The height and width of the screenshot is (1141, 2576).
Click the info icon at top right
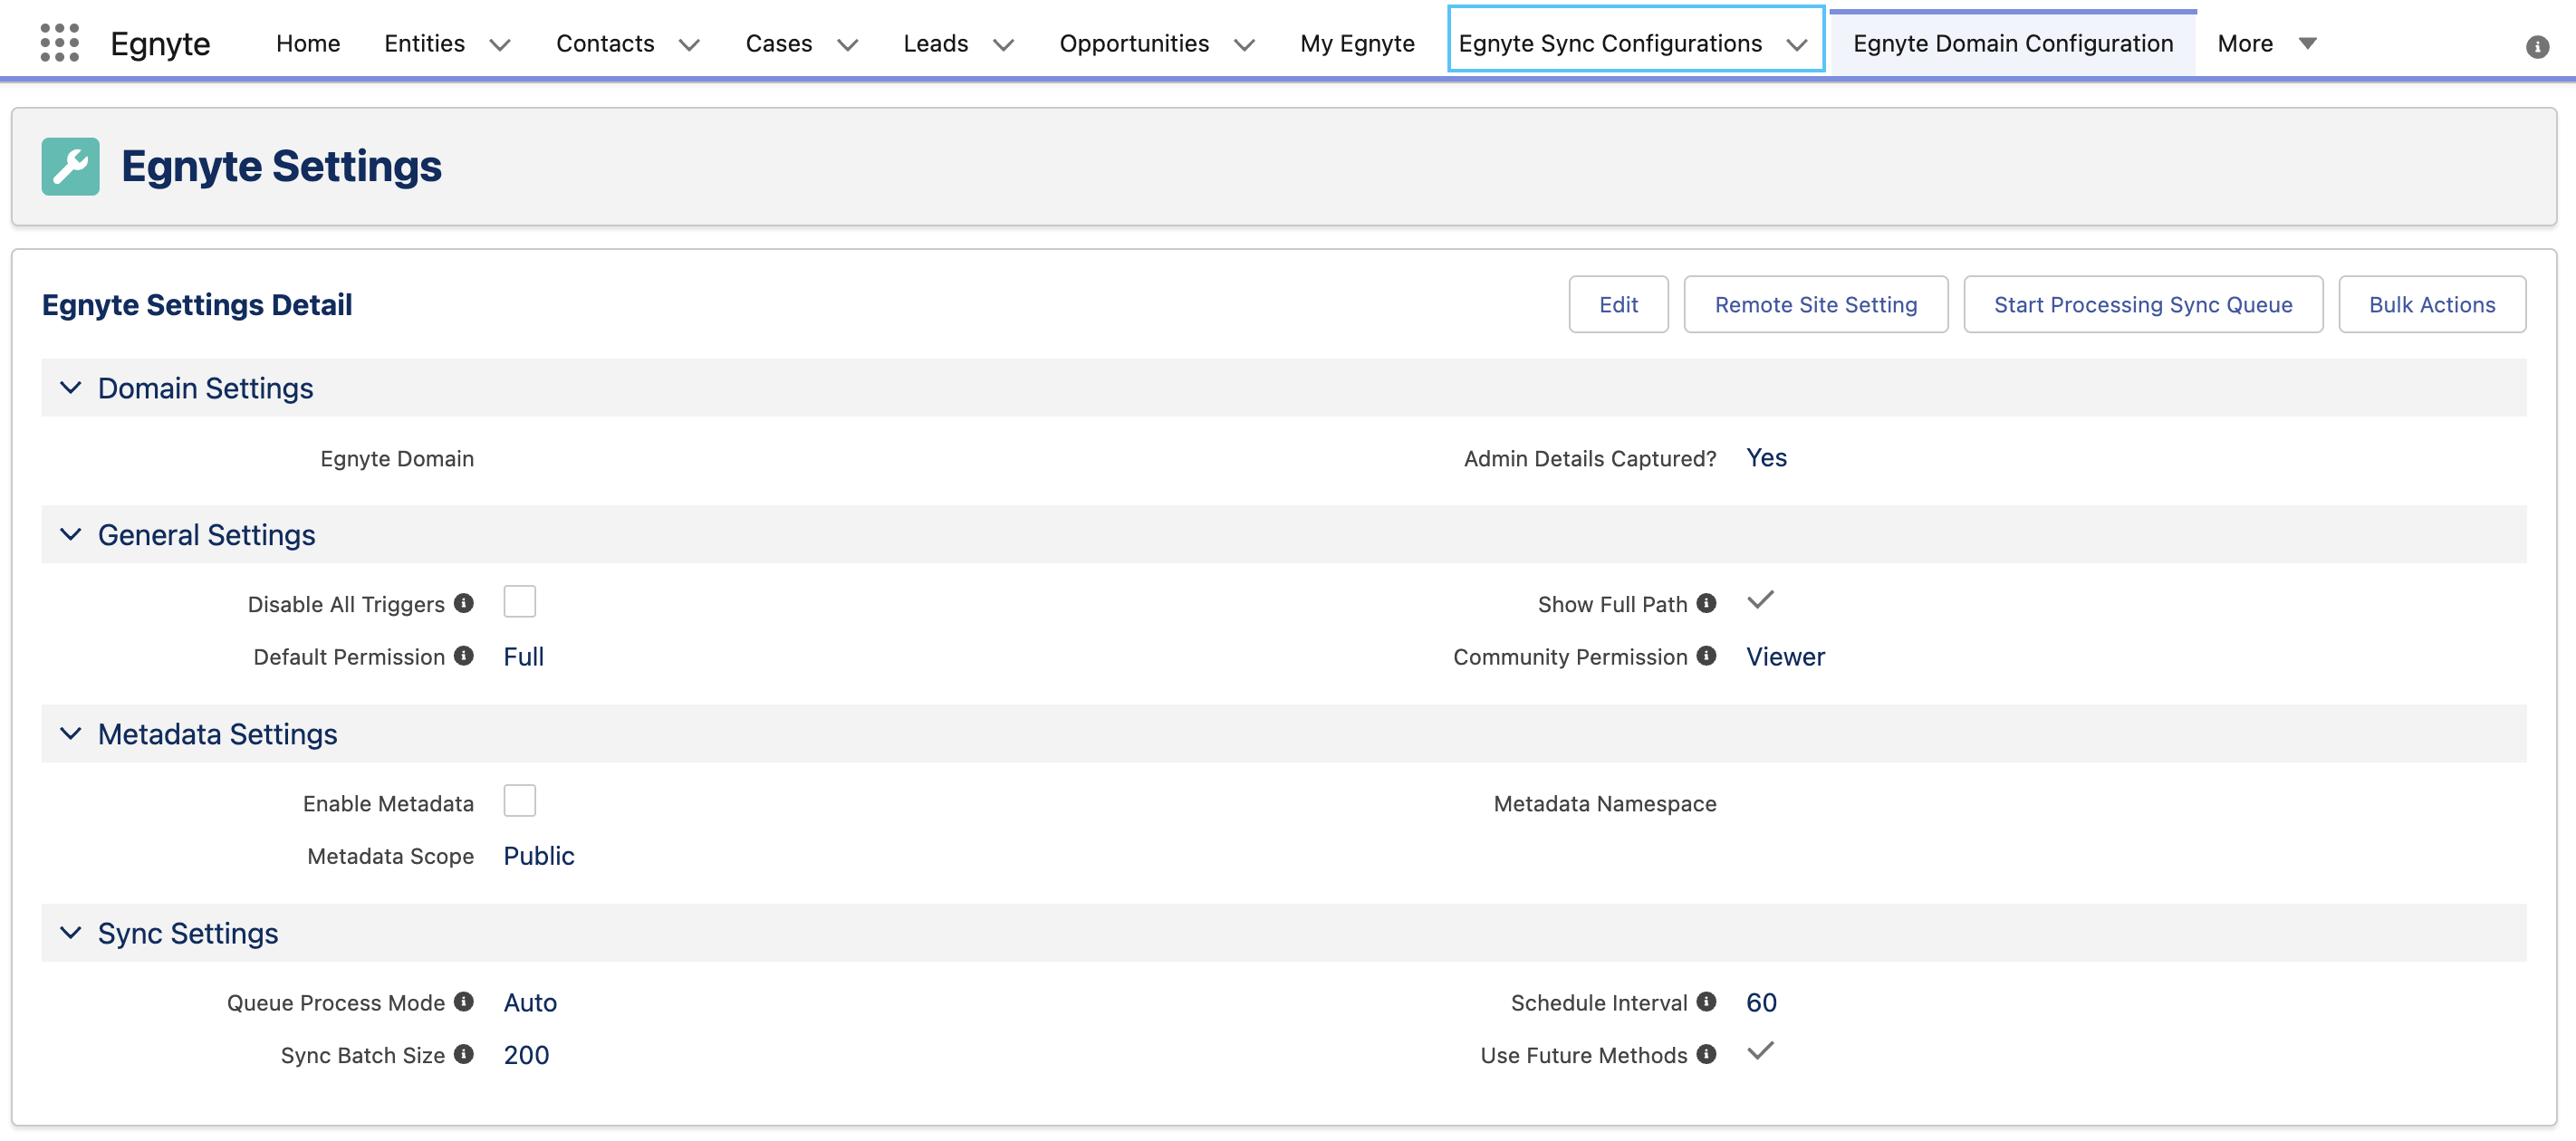point(2537,46)
